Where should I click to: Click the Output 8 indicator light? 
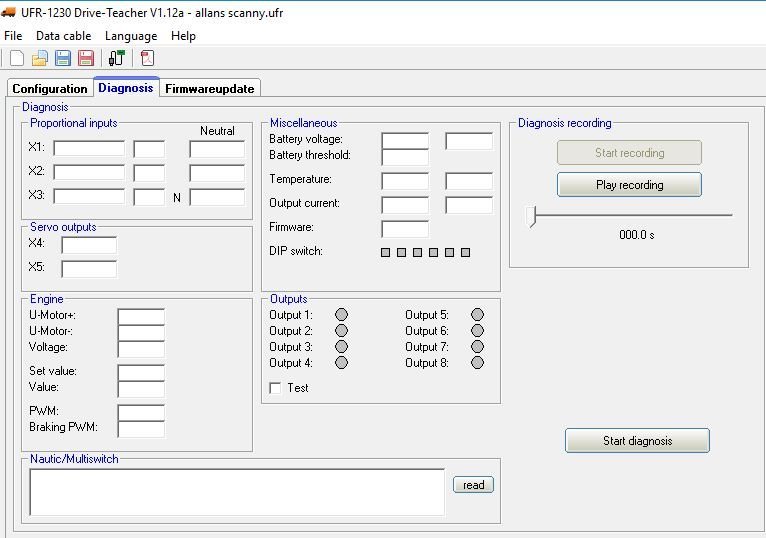coord(477,363)
